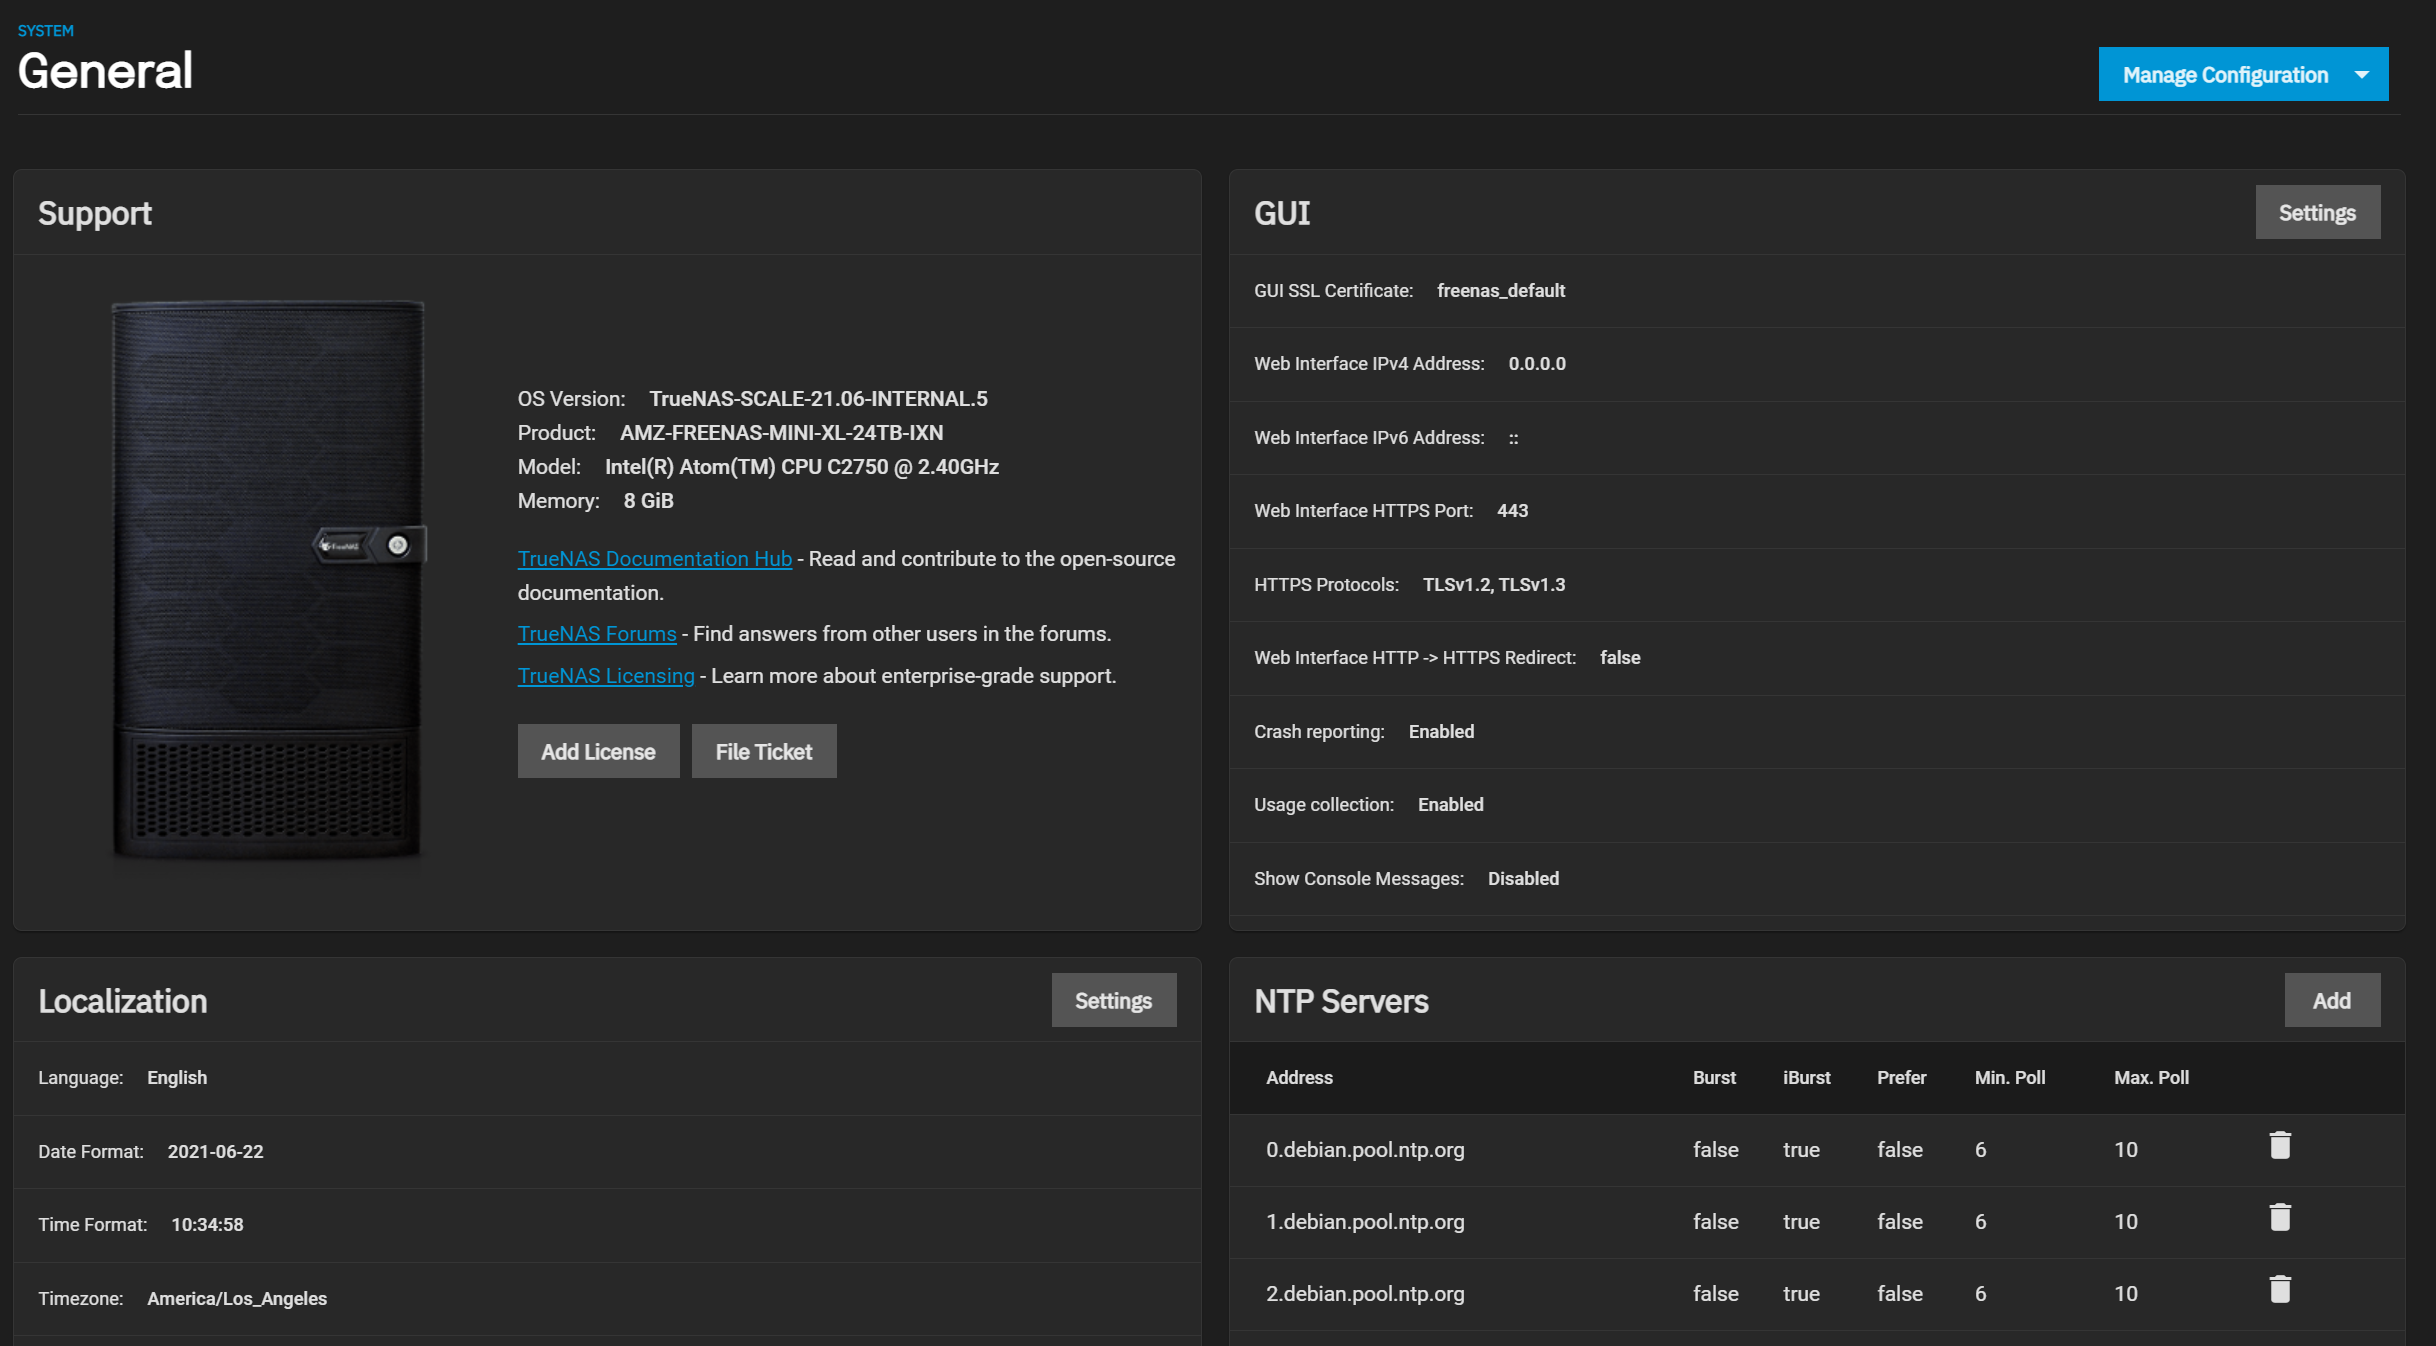Click the Prefer column header
This screenshot has height=1346, width=2436.
(x=1900, y=1078)
